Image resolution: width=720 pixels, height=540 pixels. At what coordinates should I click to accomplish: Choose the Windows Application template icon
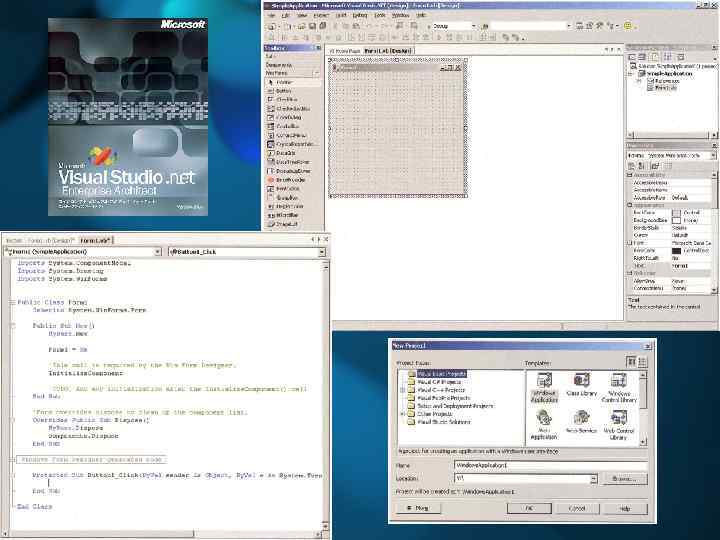click(x=544, y=388)
